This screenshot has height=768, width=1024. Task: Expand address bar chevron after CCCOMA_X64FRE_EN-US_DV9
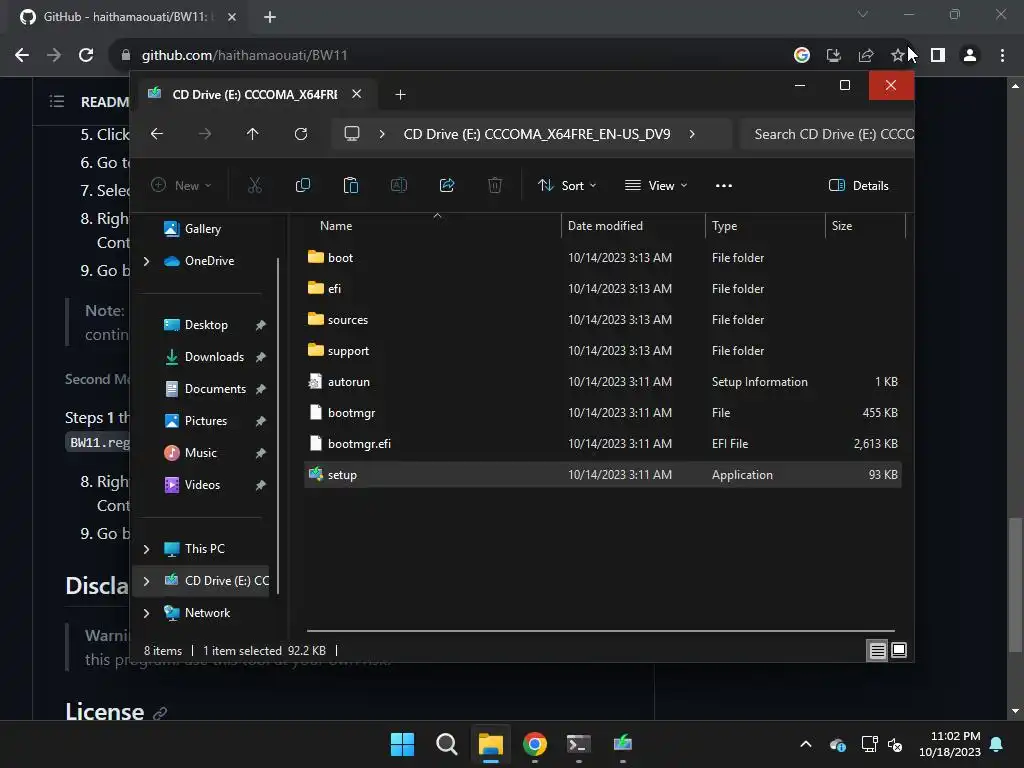pyautogui.click(x=692, y=134)
